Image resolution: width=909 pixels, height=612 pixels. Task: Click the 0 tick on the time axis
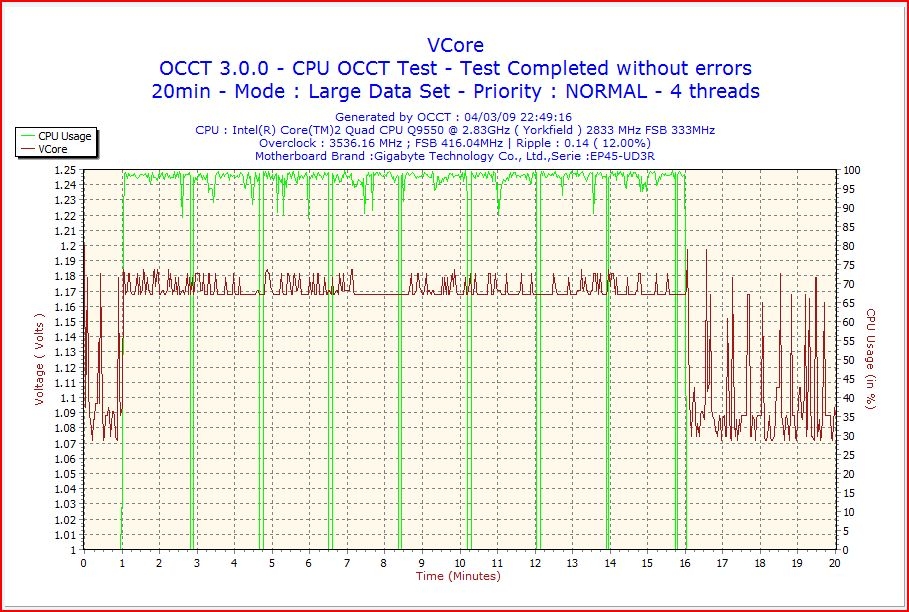[84, 563]
